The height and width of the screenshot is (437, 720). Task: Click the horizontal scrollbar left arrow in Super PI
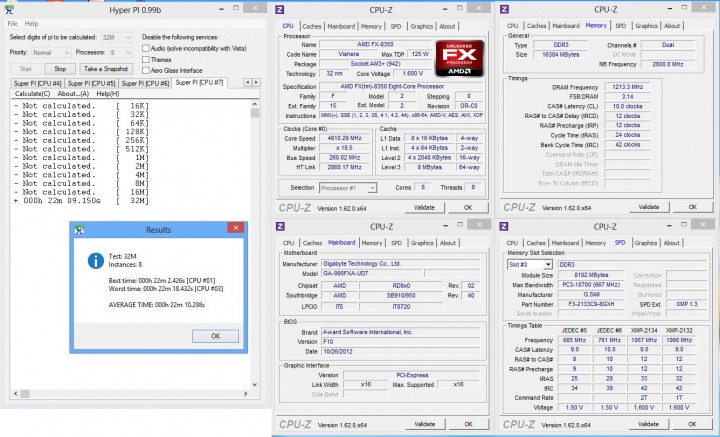tap(16, 393)
